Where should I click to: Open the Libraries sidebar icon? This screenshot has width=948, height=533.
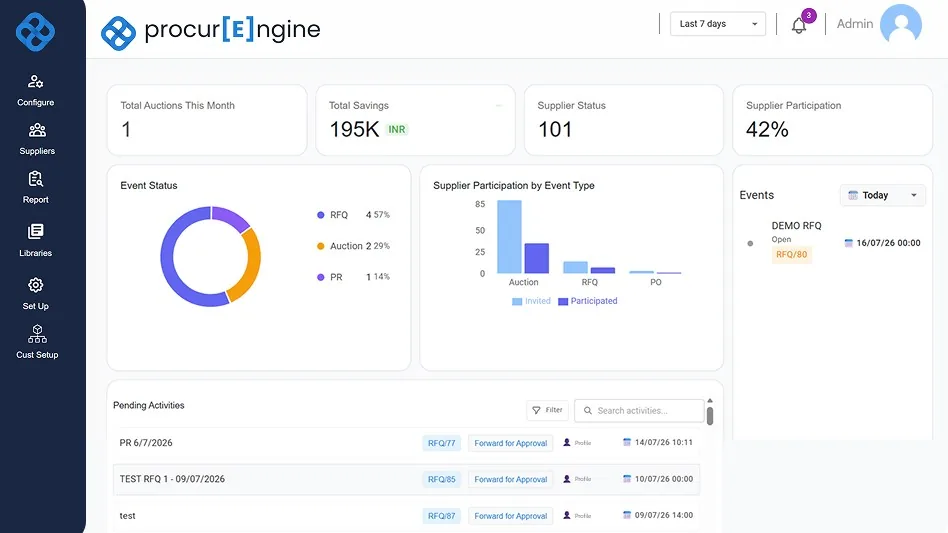point(36,231)
